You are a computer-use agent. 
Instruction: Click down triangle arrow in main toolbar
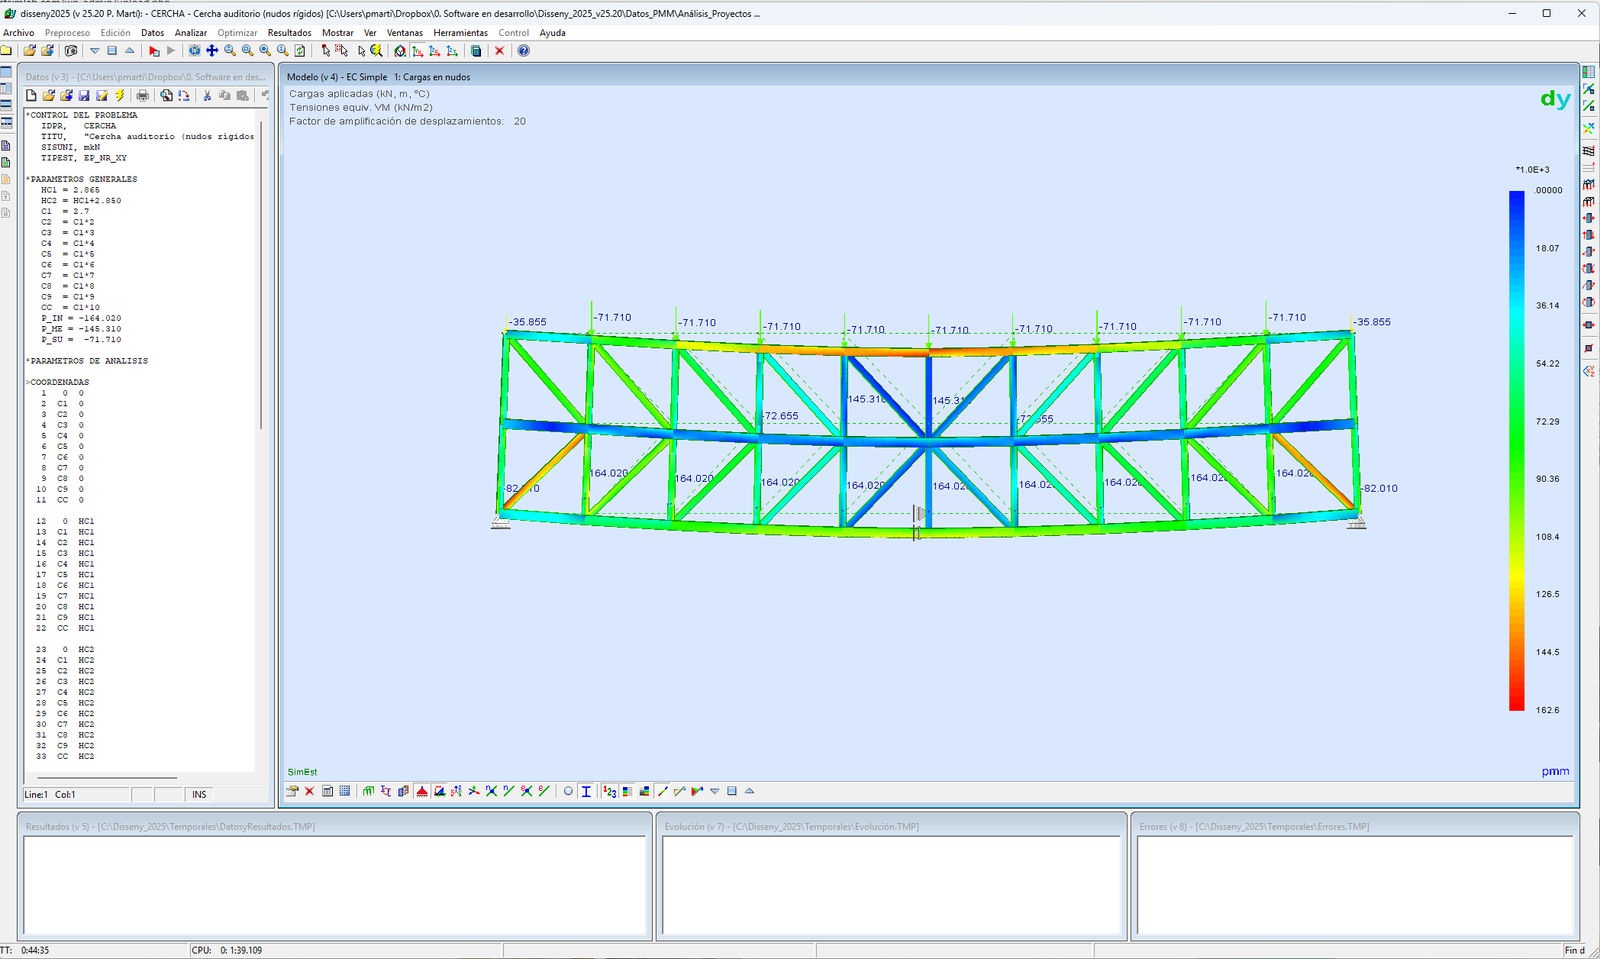point(94,51)
